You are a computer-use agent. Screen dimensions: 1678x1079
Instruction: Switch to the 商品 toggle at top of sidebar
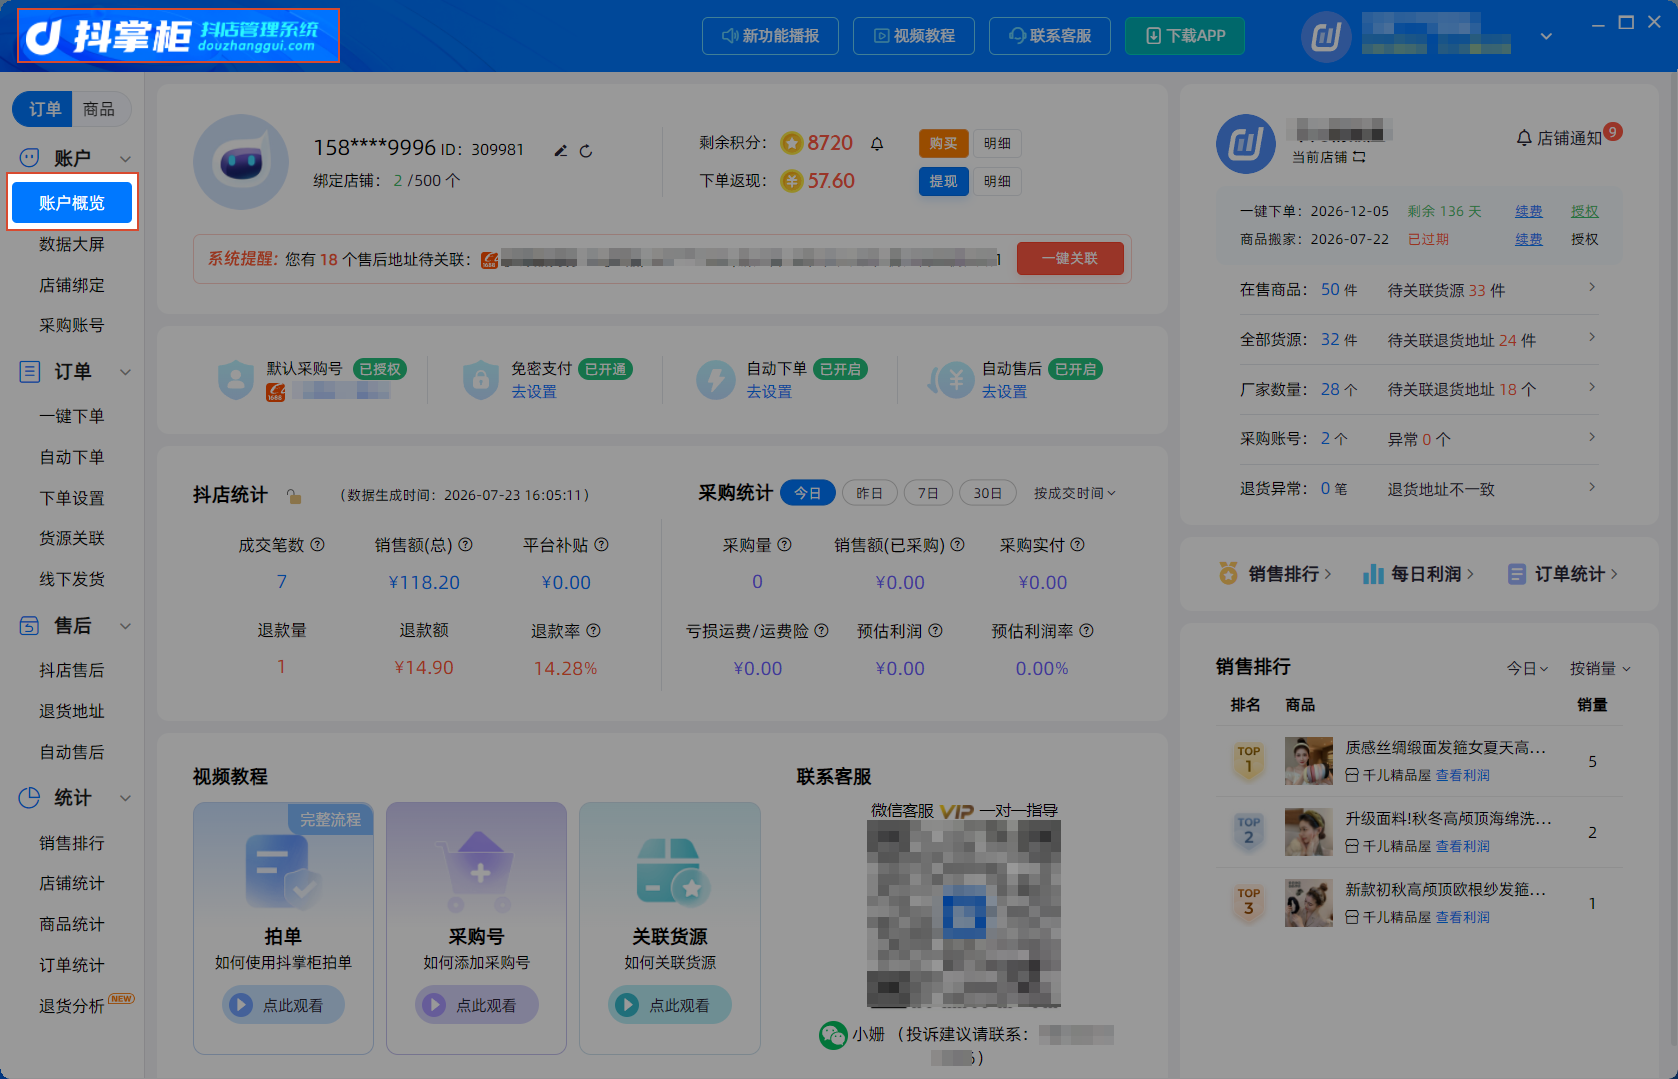pyautogui.click(x=100, y=109)
